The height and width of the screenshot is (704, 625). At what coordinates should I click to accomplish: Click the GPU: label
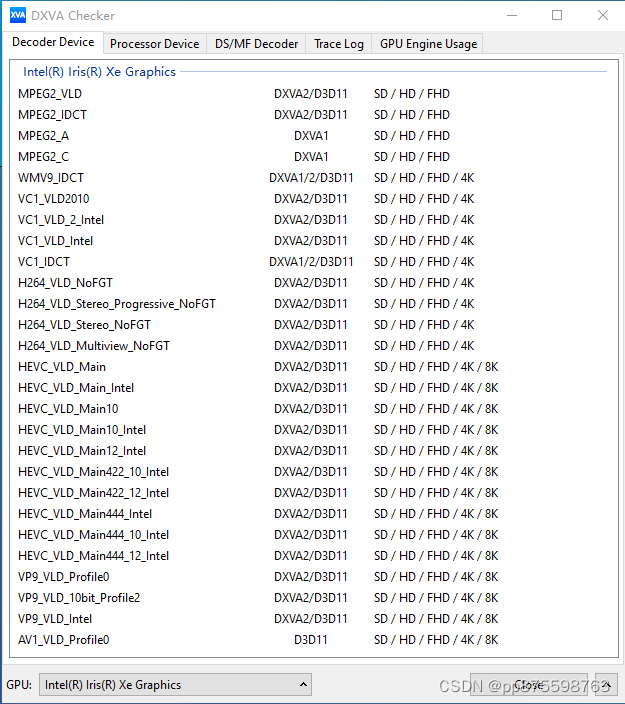point(19,685)
